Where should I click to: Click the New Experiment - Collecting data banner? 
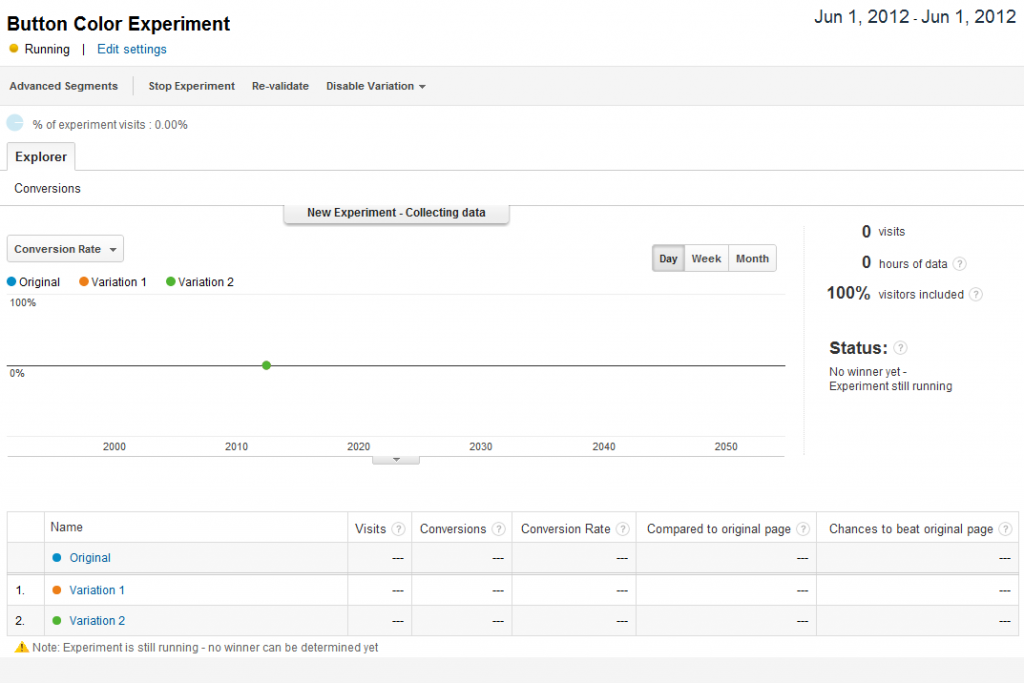(x=396, y=214)
